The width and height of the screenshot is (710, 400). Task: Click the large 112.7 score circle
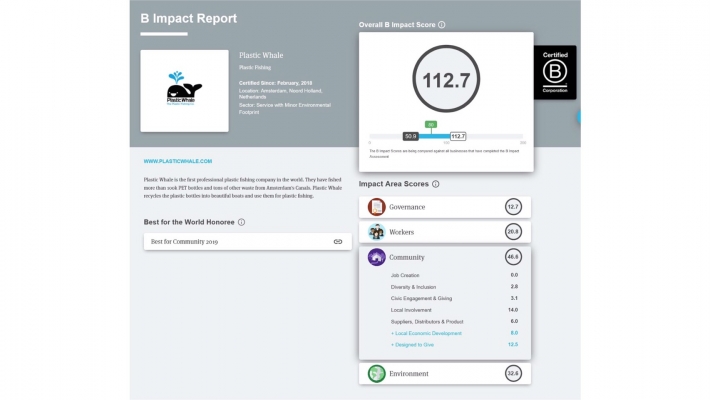445,79
